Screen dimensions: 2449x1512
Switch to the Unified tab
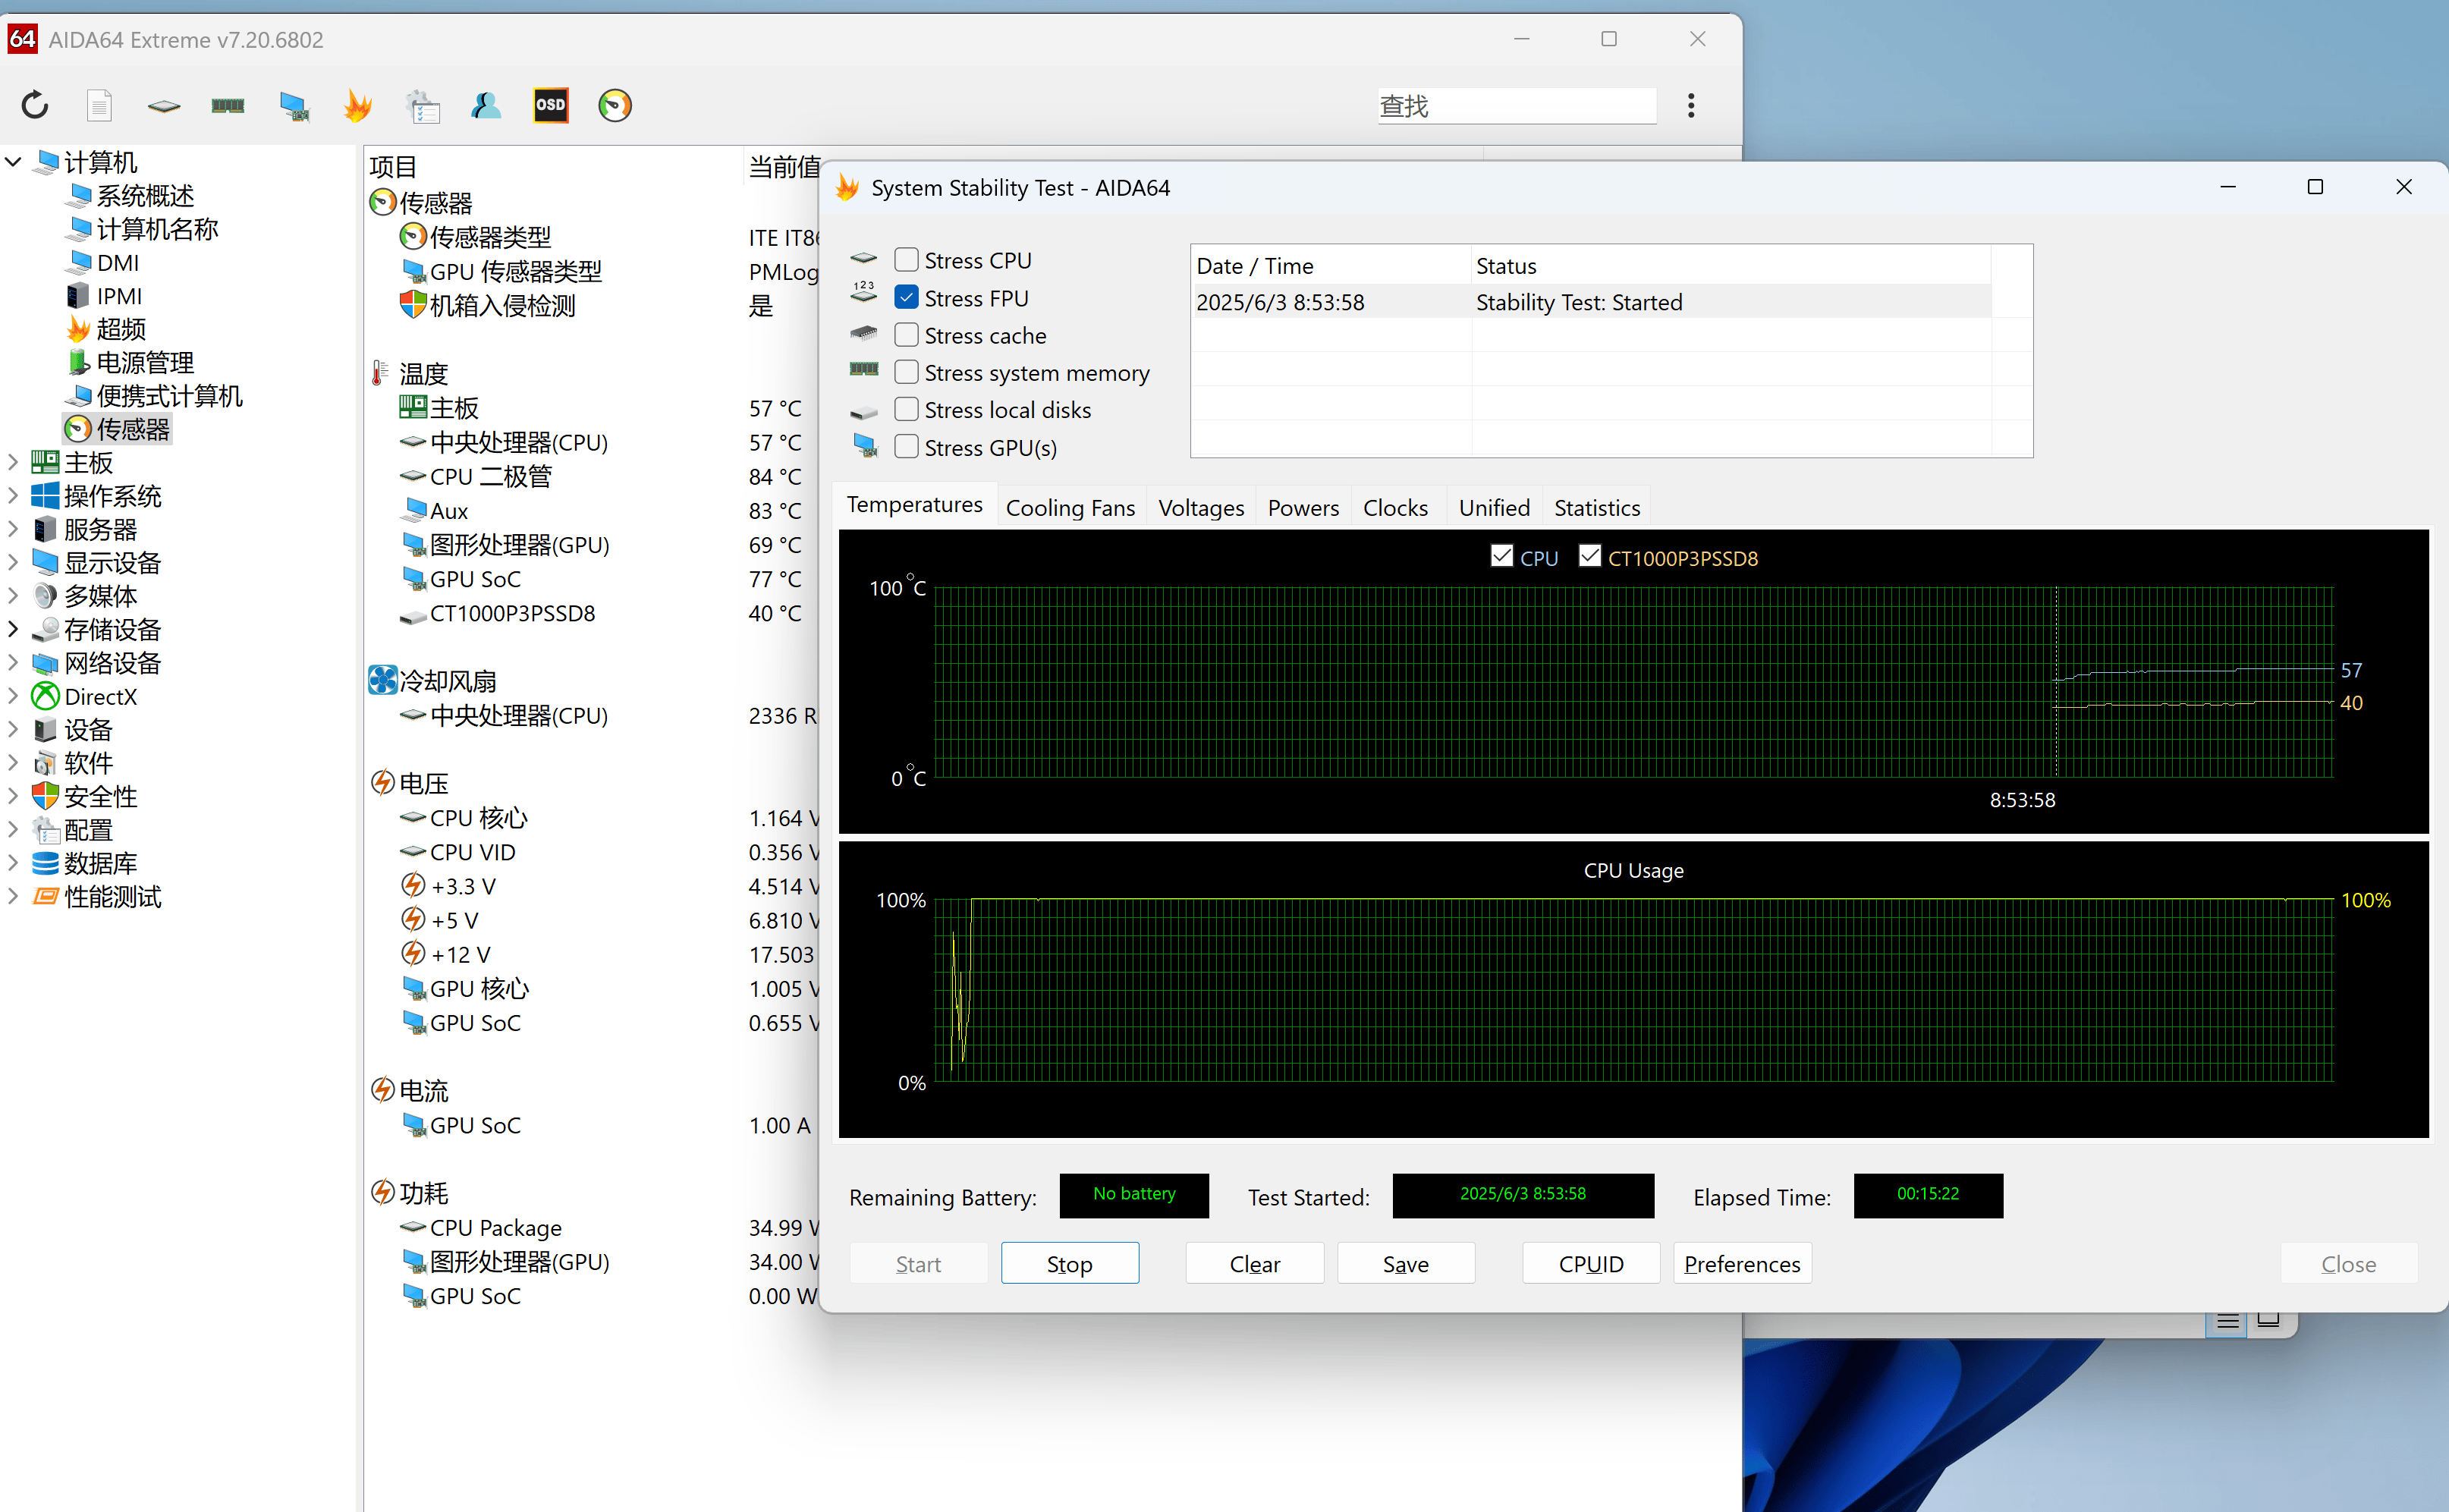[x=1494, y=508]
